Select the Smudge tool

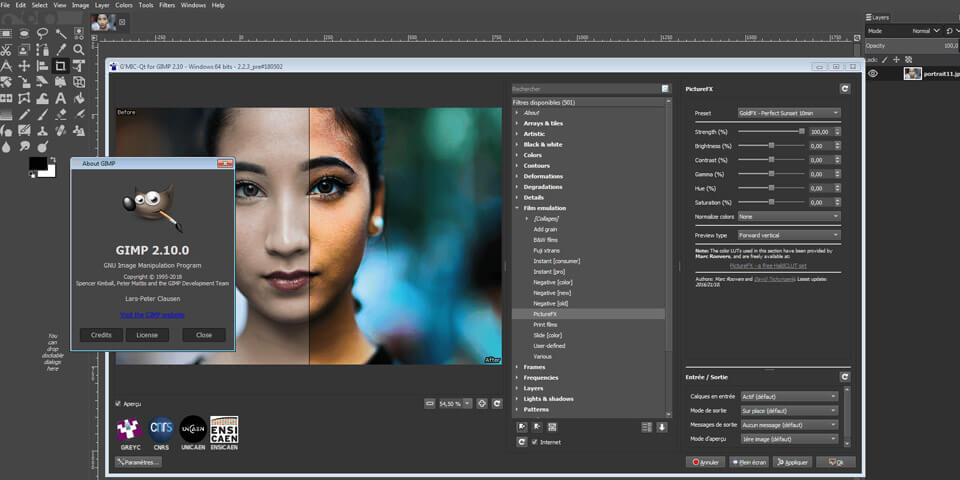24,147
